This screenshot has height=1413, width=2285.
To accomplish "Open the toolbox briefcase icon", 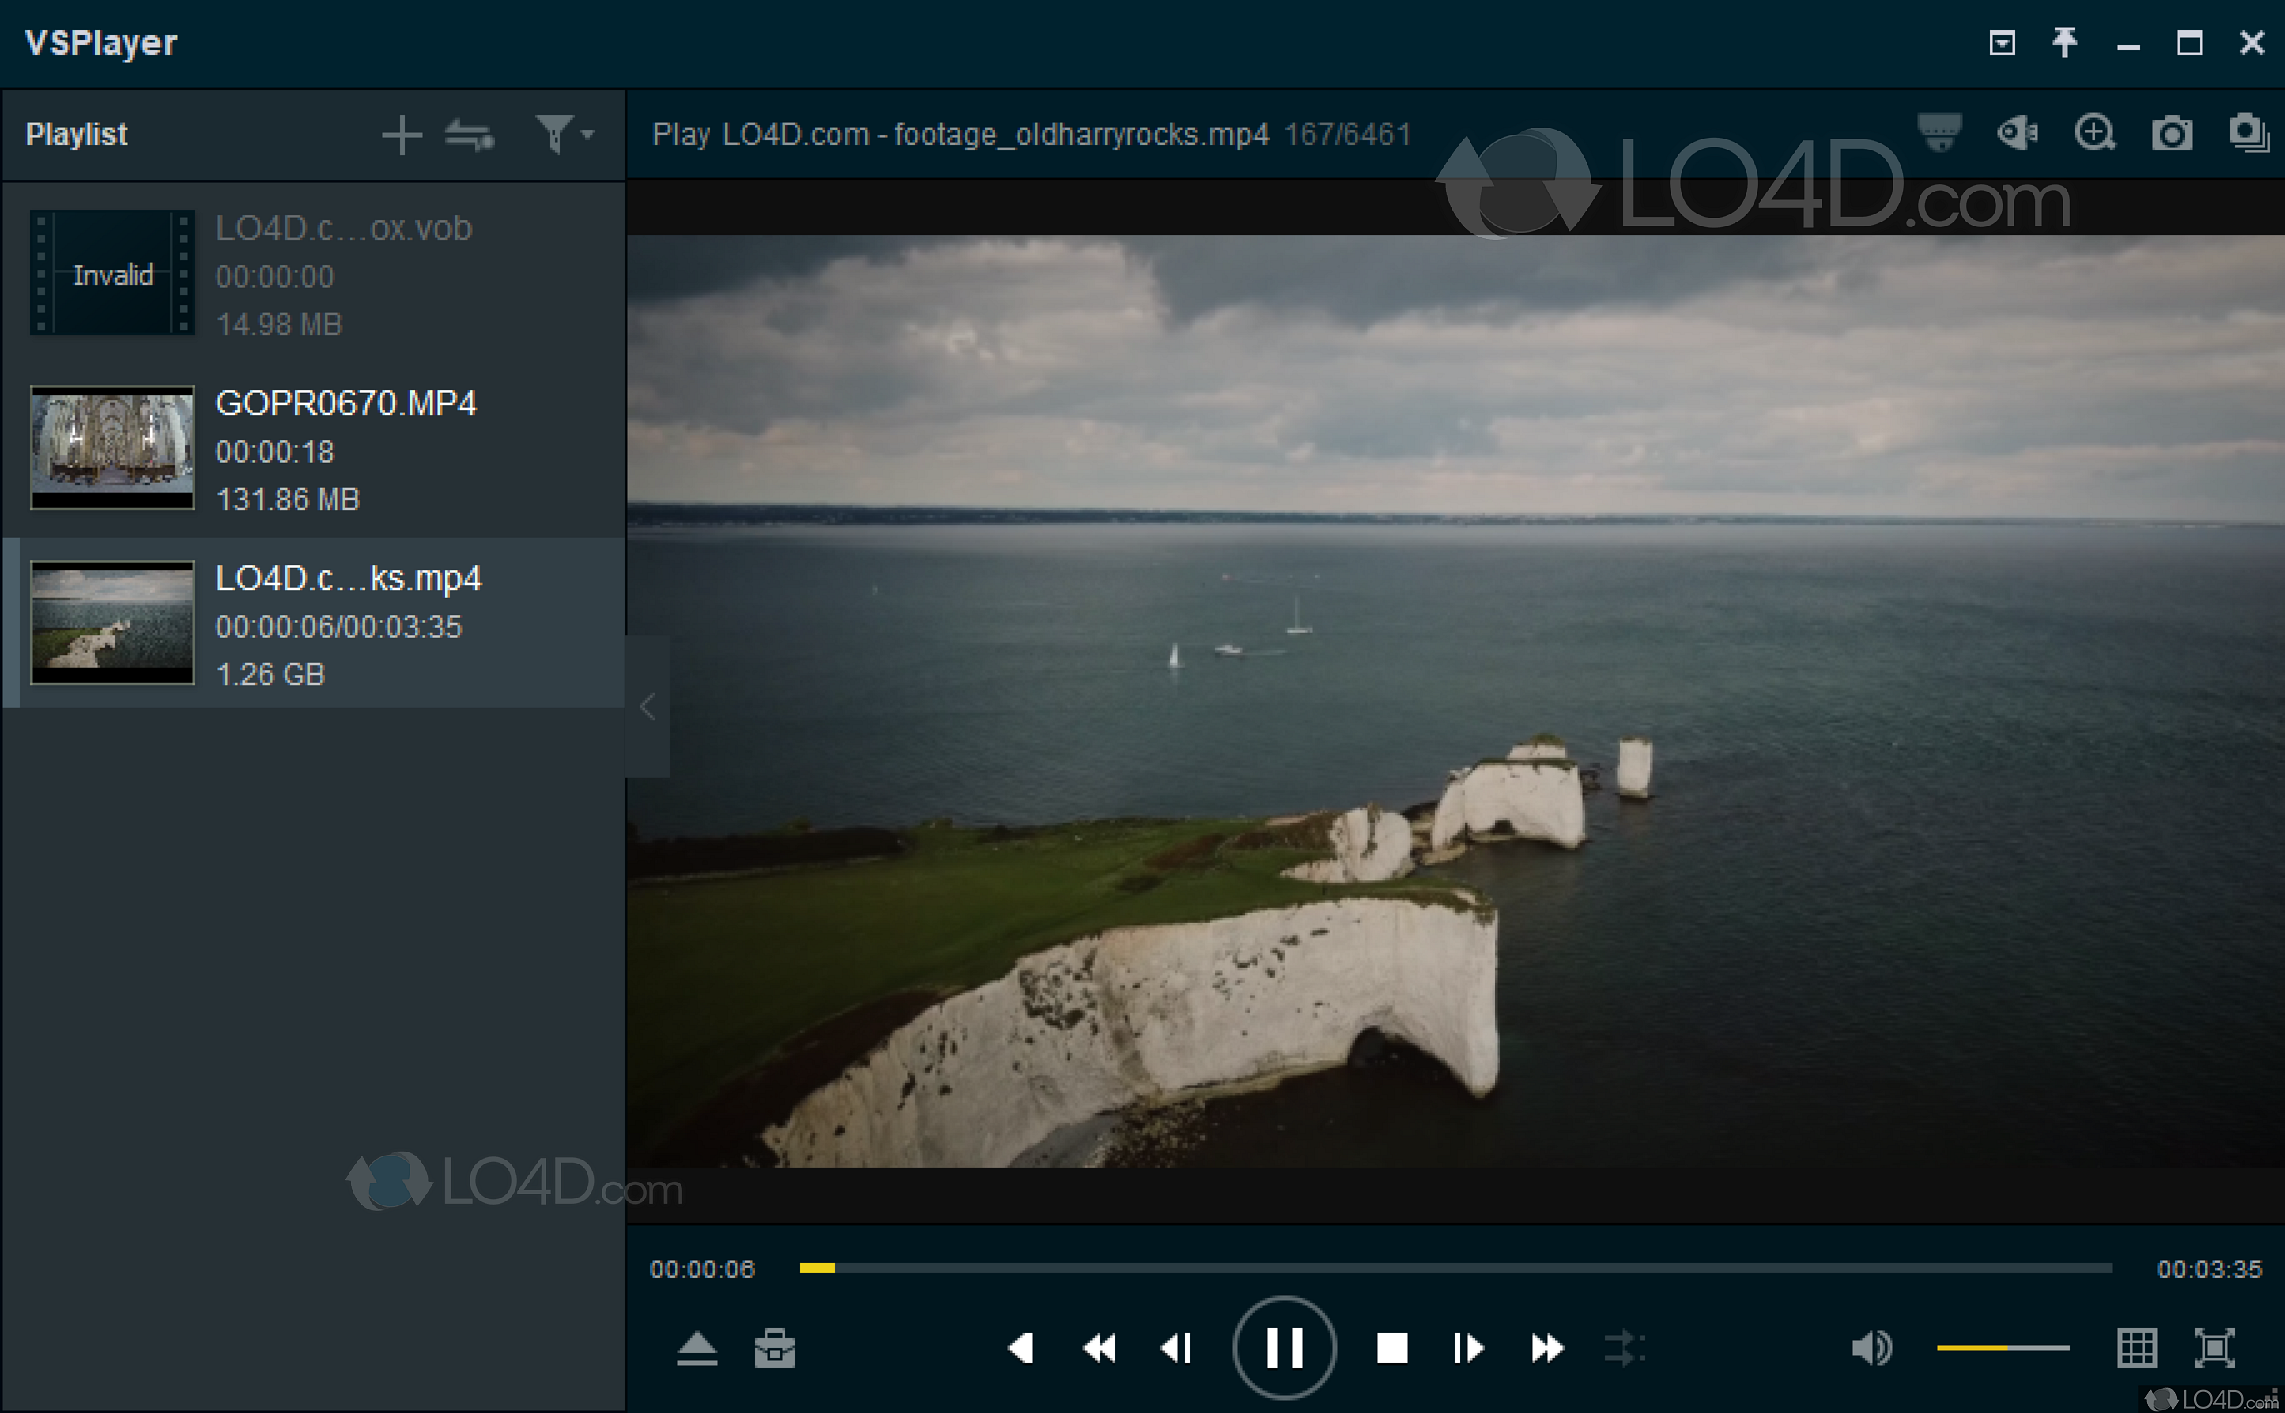I will pos(775,1348).
